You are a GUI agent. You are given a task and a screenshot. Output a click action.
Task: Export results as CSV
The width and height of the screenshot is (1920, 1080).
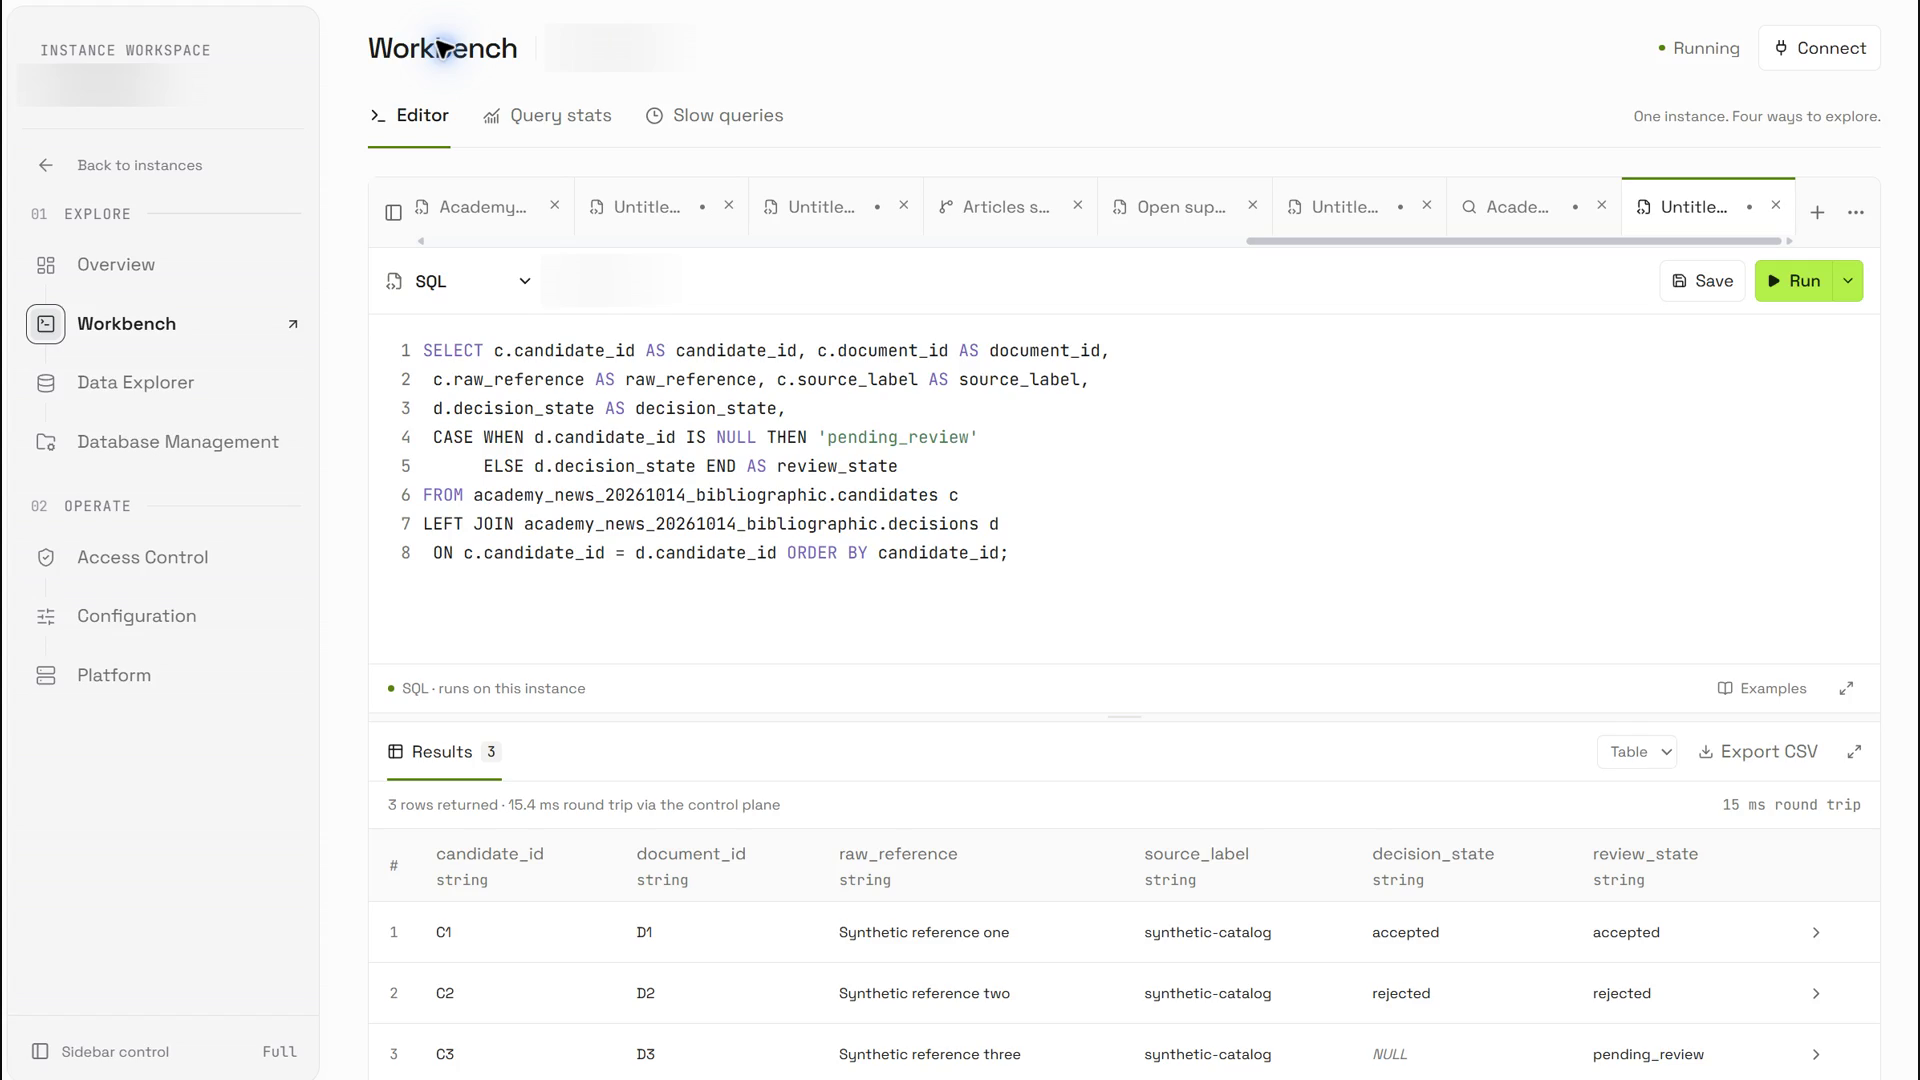click(1758, 752)
